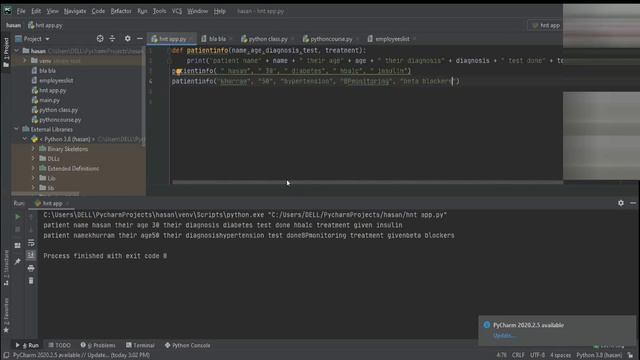Select hnt app tab in Run panel
The height and width of the screenshot is (360, 640).
click(x=51, y=203)
